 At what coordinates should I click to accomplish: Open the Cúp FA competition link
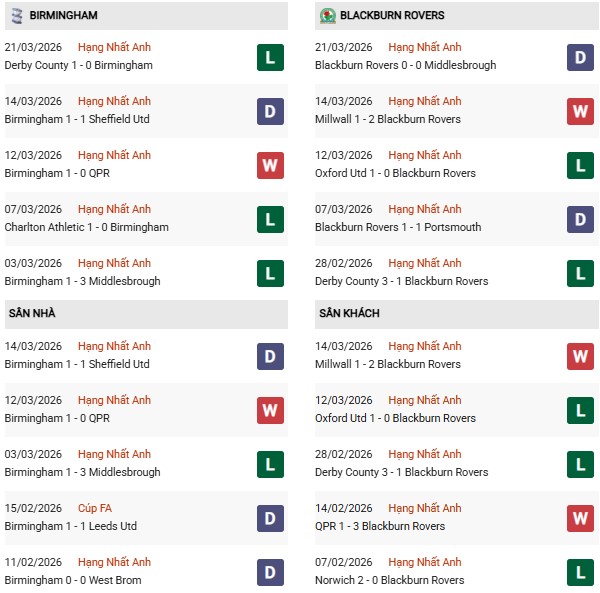tap(99, 508)
